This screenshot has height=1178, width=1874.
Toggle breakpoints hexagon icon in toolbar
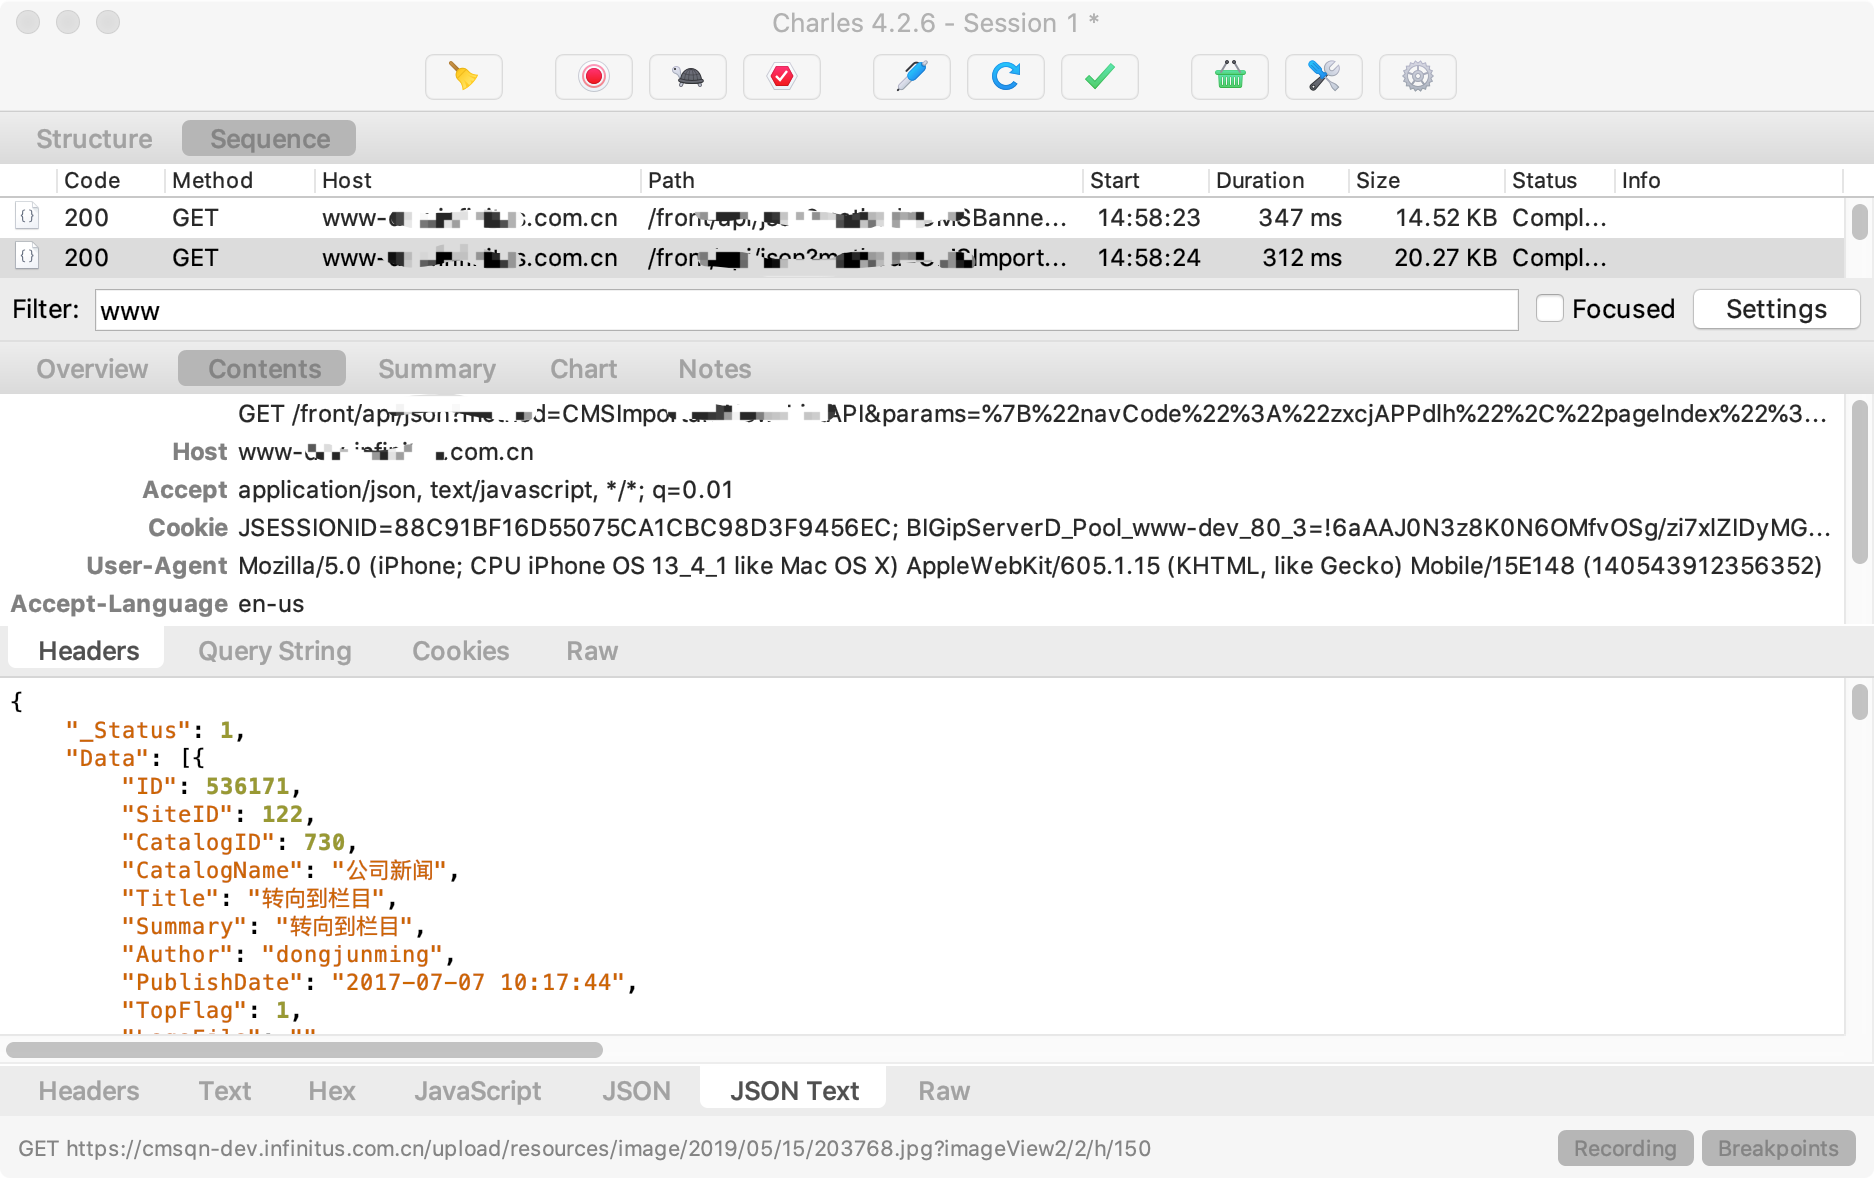[781, 77]
